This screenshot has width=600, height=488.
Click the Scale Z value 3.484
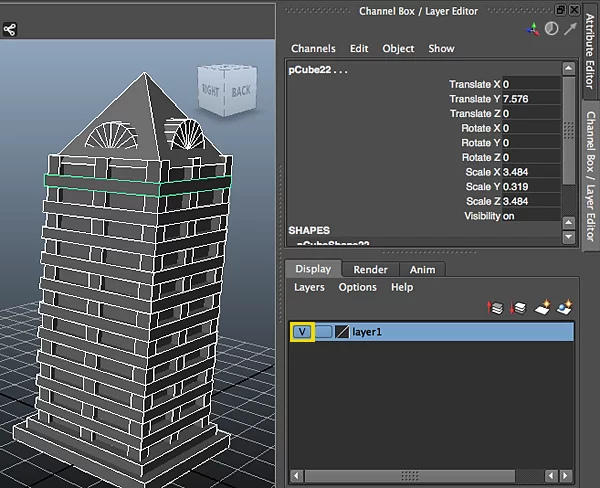click(531, 201)
